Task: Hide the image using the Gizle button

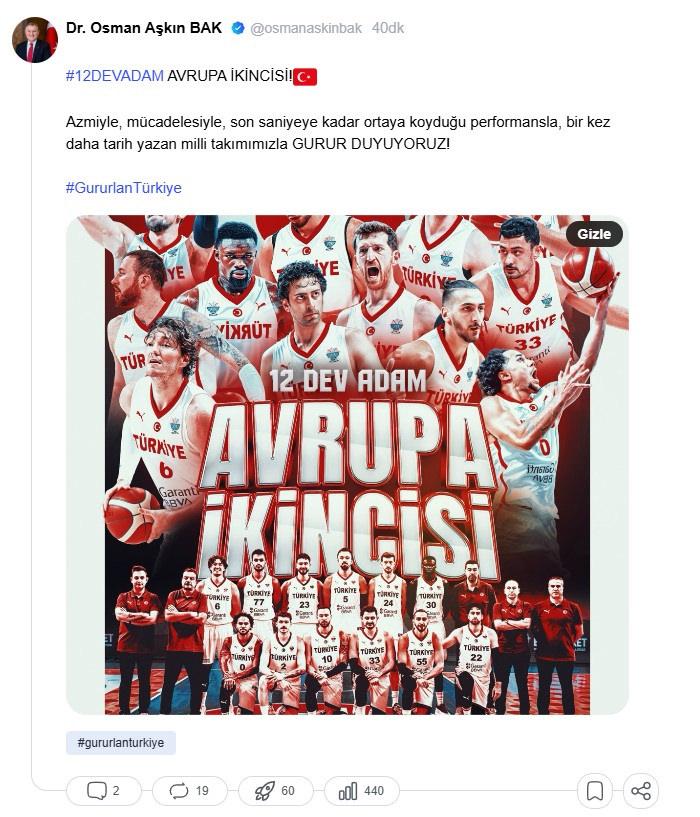Action: tap(594, 234)
